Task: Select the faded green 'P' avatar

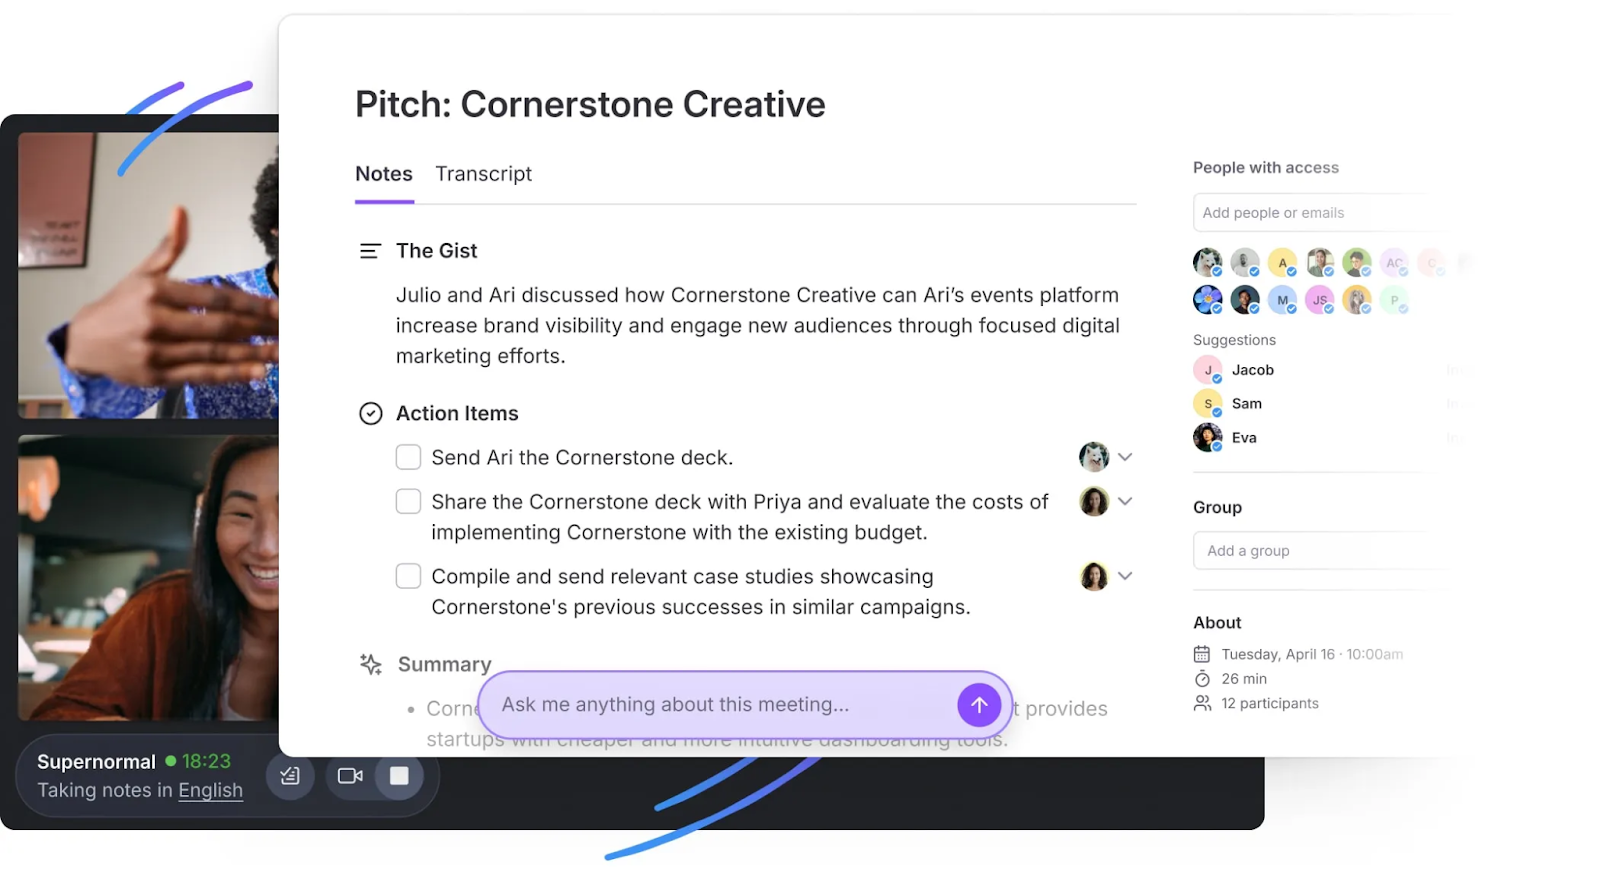Action: 1394,300
